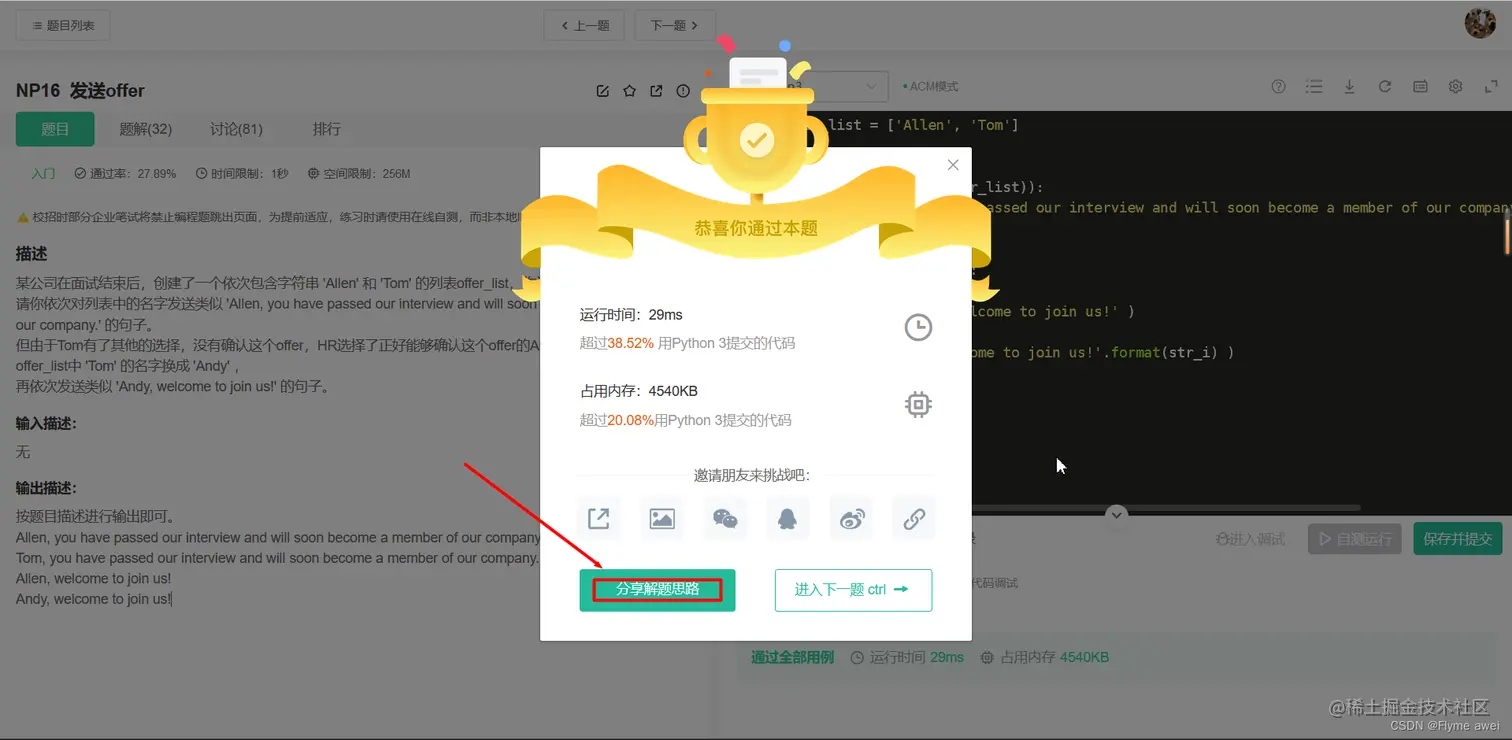Open the settings gear in the editor toolbar

point(1455,86)
